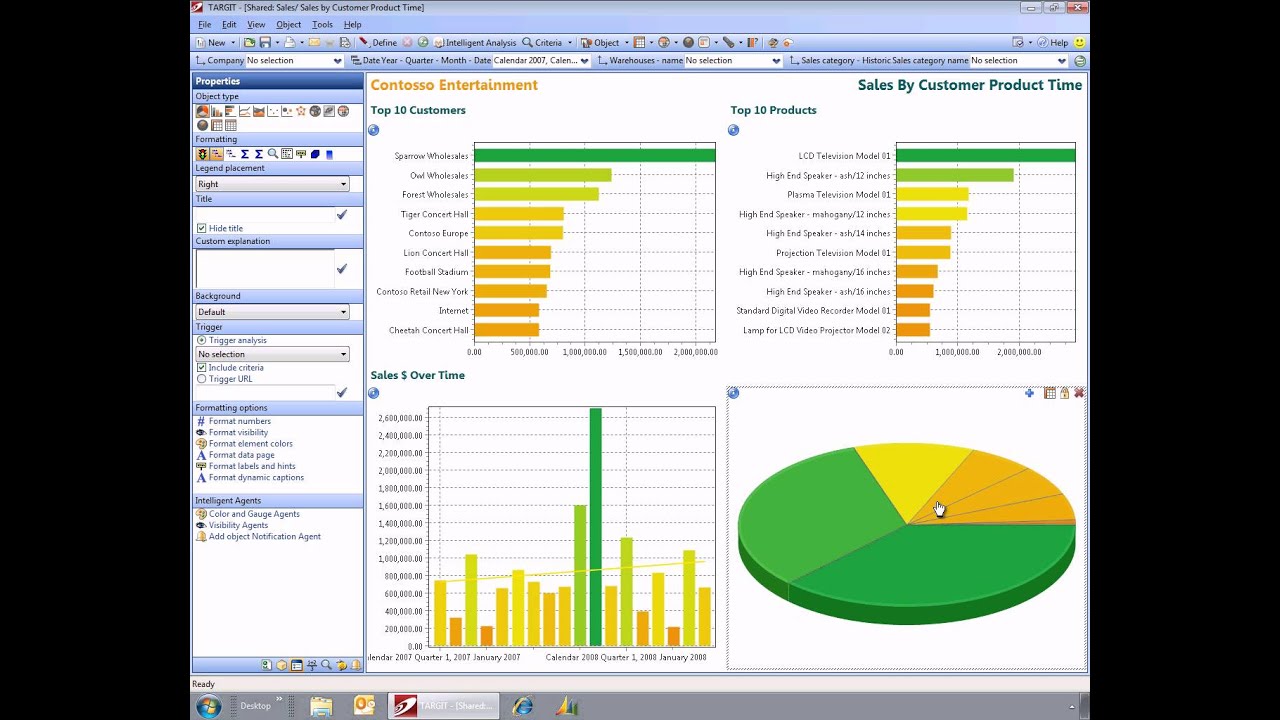Open the Object menu in menu bar
This screenshot has height=720, width=1280.
click(288, 24)
